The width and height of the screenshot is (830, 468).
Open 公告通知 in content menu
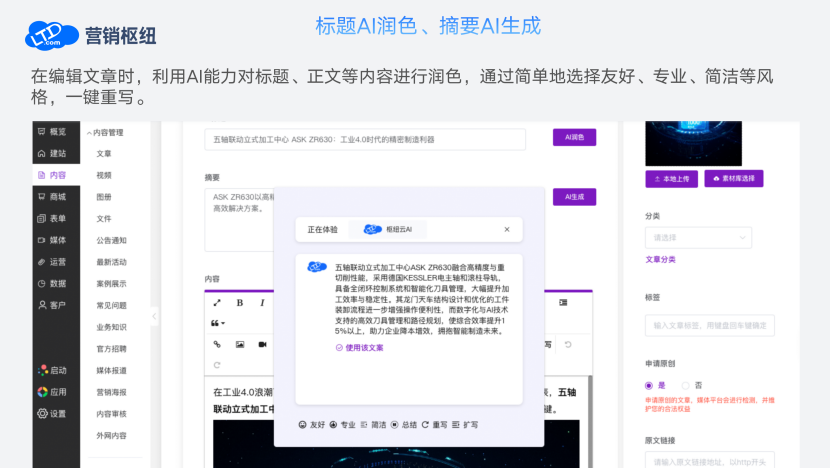coord(111,240)
